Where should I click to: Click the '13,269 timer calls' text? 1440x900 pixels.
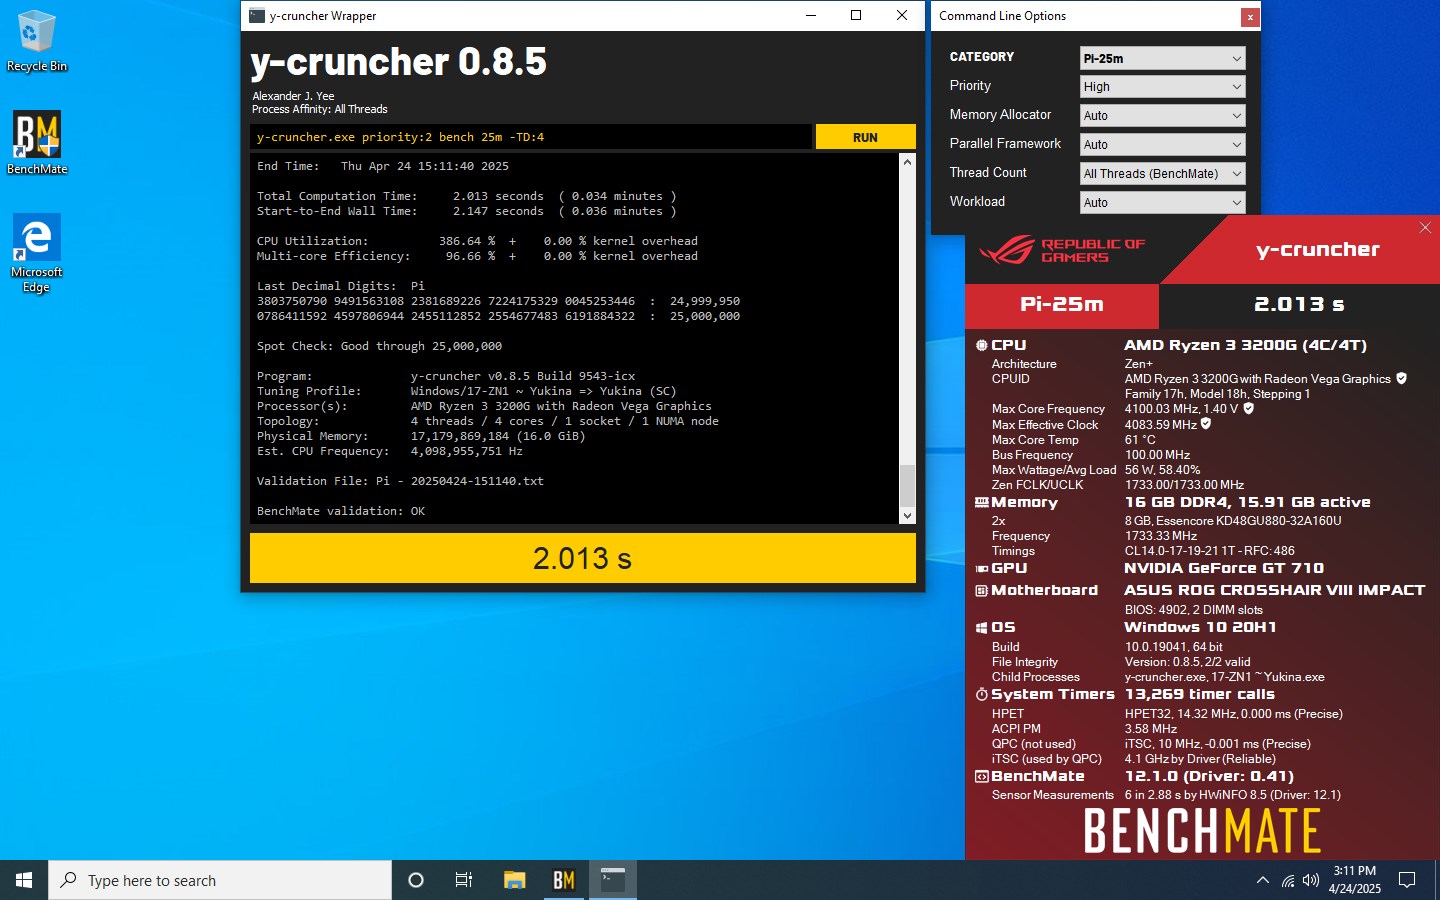(1199, 694)
